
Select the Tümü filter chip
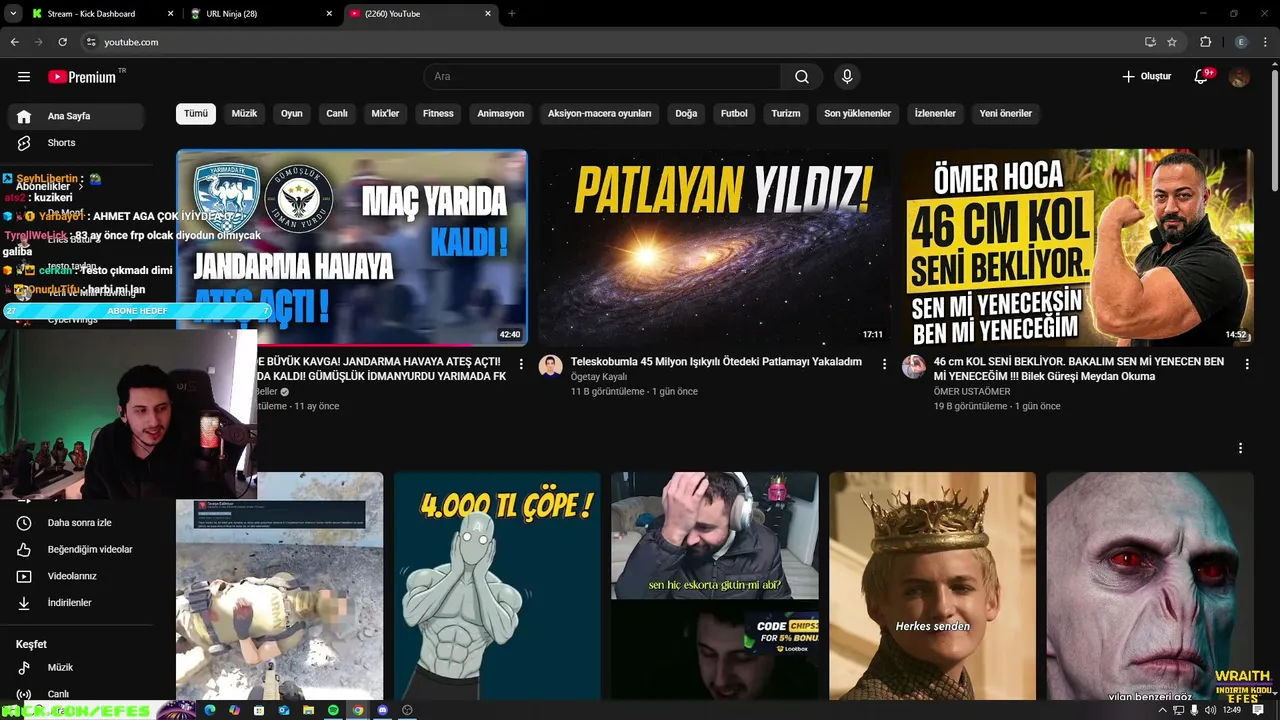click(196, 114)
